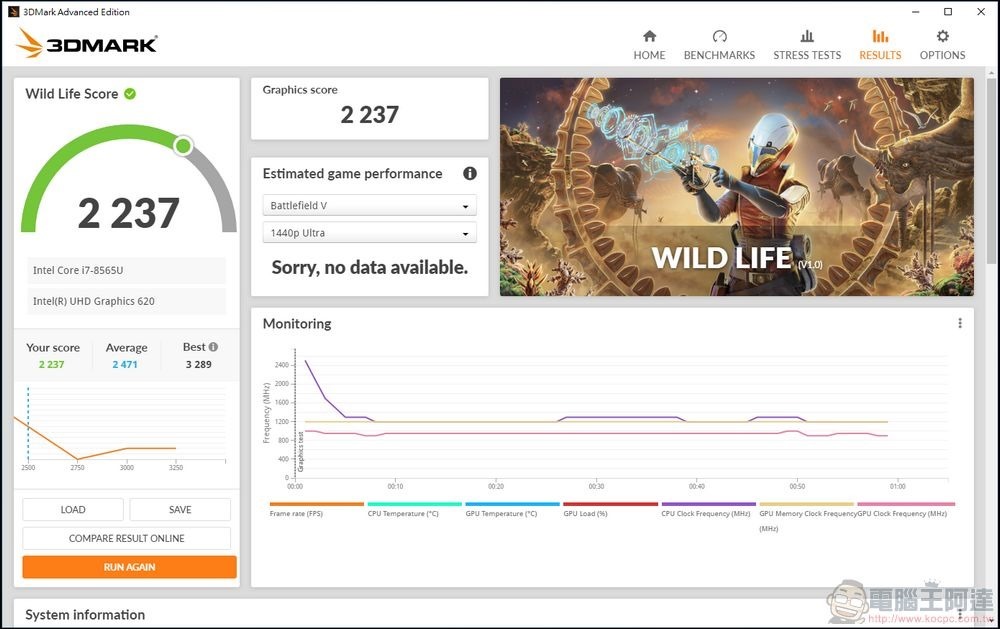Click the HOME tab label

pyautogui.click(x=649, y=55)
